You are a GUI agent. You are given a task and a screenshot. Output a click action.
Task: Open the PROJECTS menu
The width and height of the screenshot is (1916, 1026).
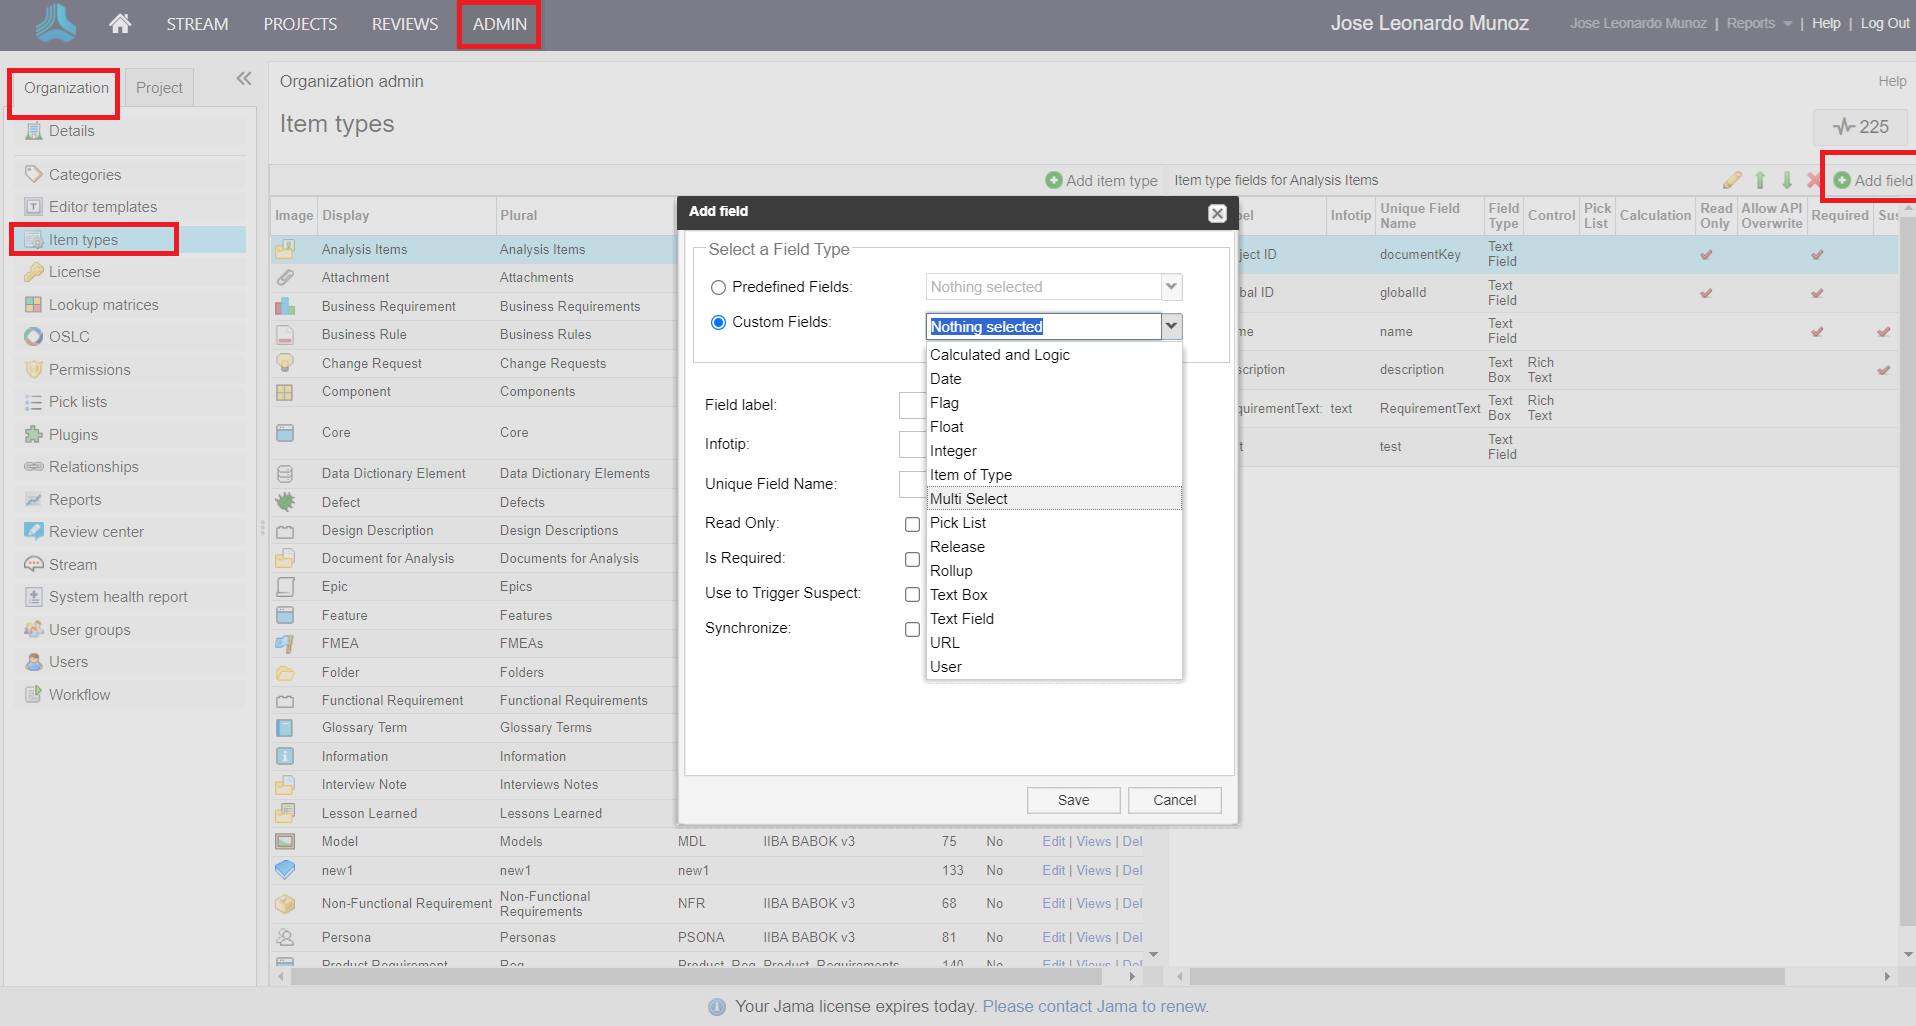(300, 24)
